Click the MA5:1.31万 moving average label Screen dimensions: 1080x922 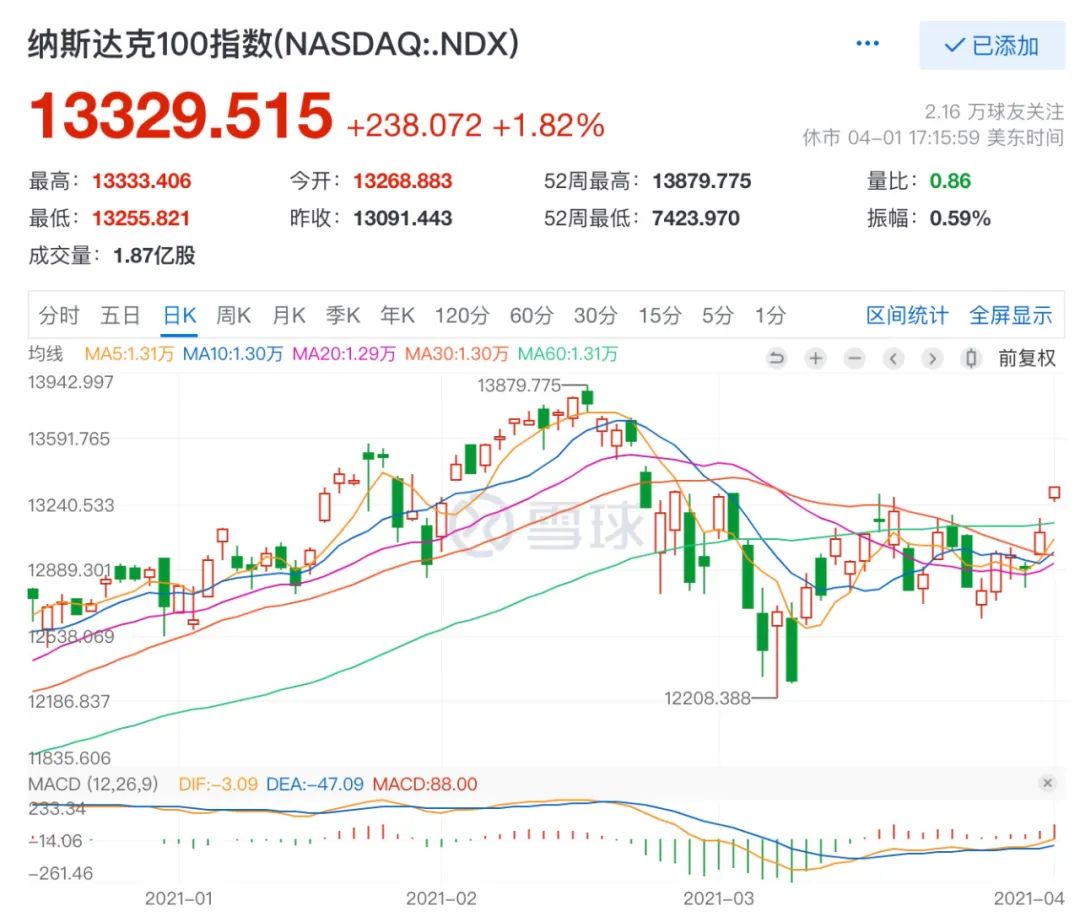coord(129,354)
